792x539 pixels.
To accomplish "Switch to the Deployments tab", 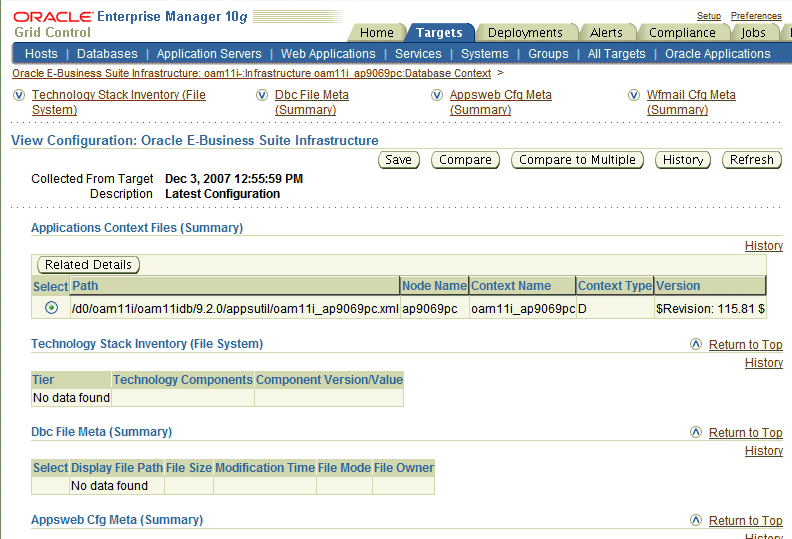I will tap(525, 33).
